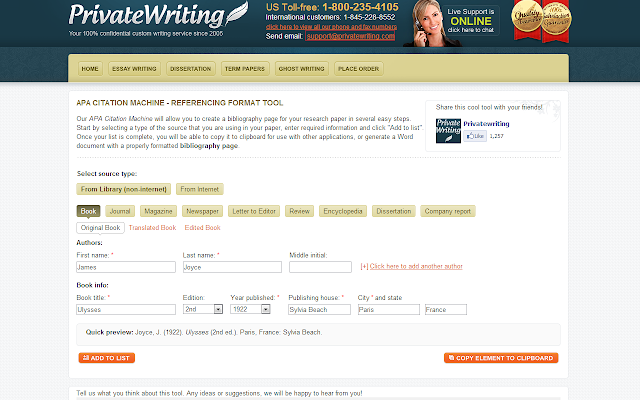
Task: Choose the Original Book option
Action: (100, 228)
